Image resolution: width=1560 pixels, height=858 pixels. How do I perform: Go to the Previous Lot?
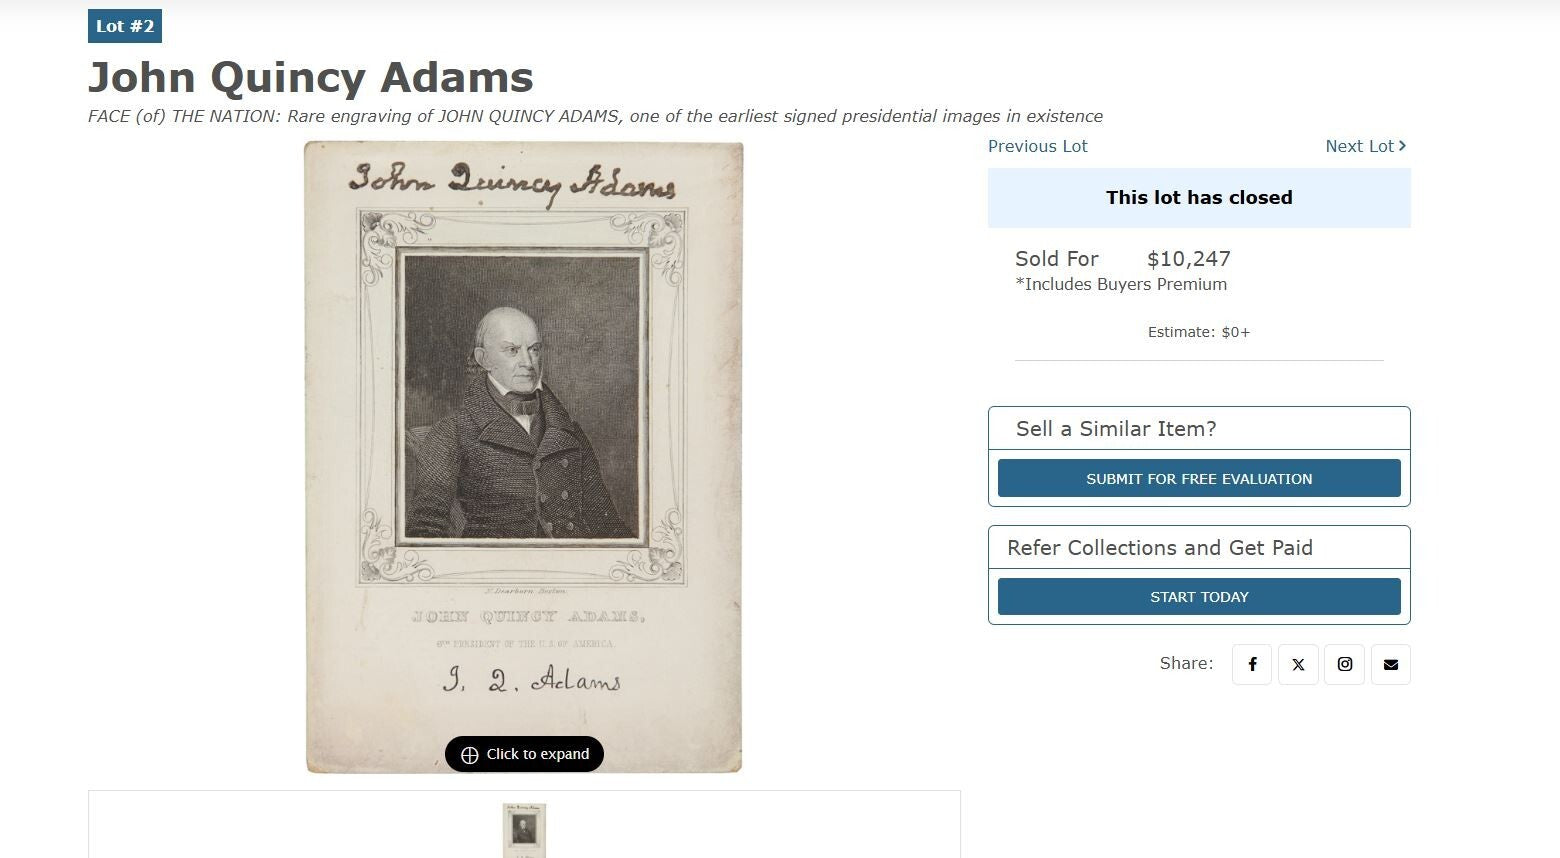point(1037,146)
